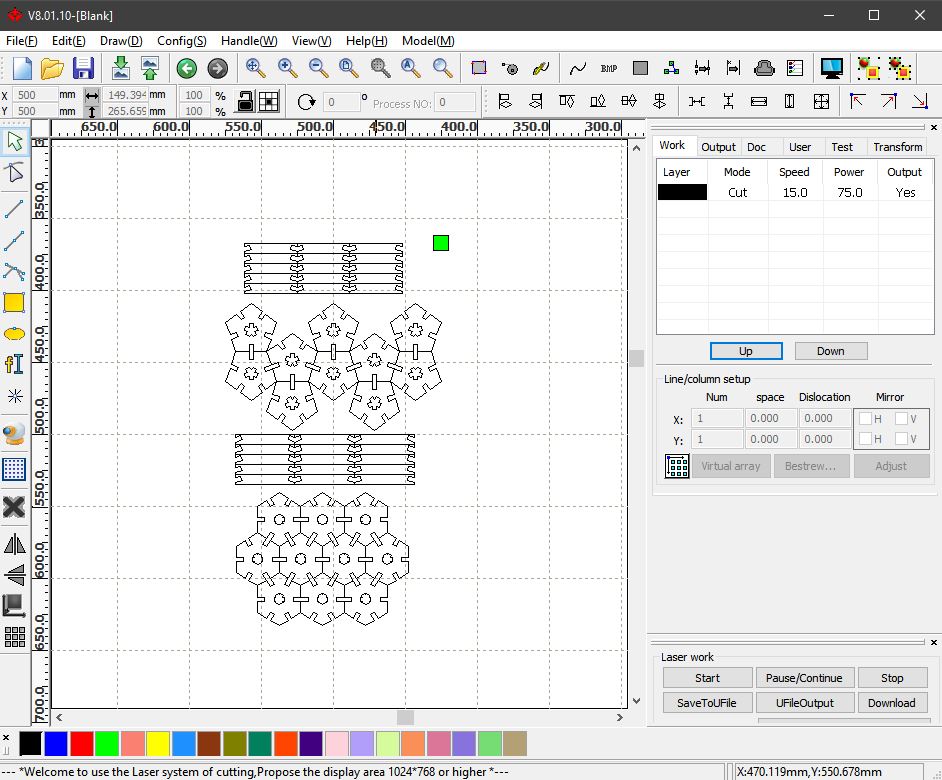The height and width of the screenshot is (780, 942).
Task: Click the X position input field
Action: (35, 95)
